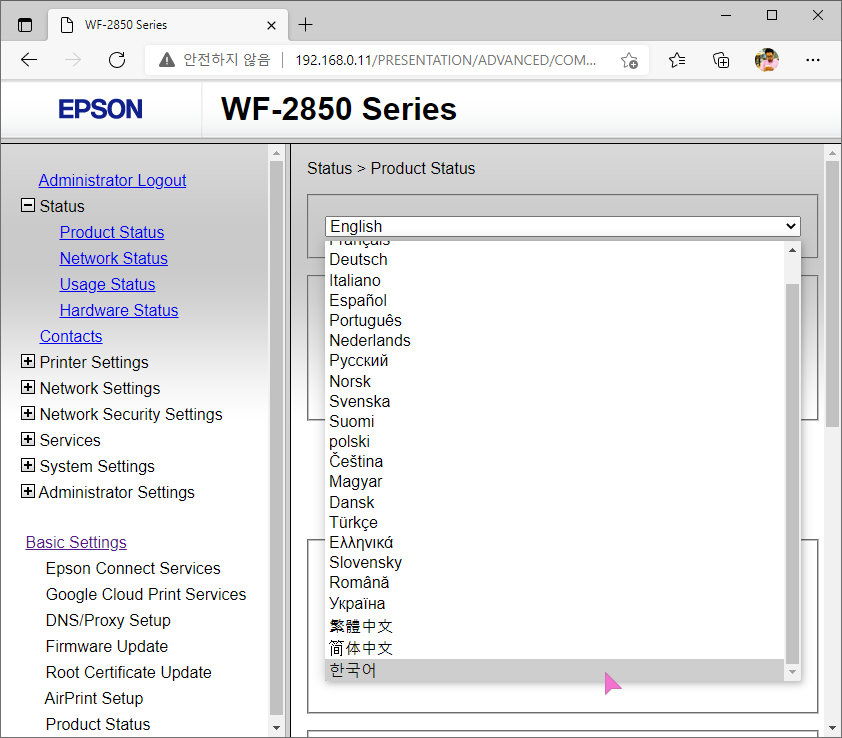Expand the System Settings section

coord(28,465)
